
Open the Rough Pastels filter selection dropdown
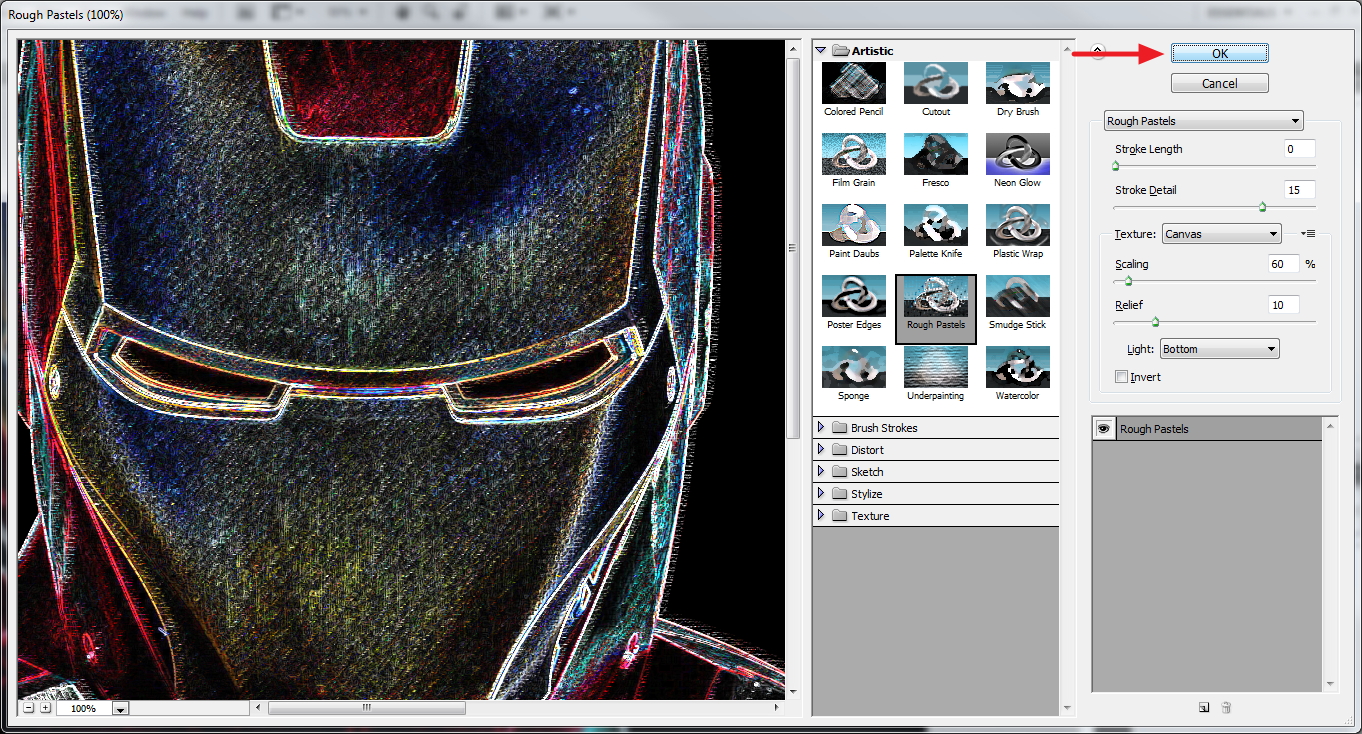(x=1203, y=121)
